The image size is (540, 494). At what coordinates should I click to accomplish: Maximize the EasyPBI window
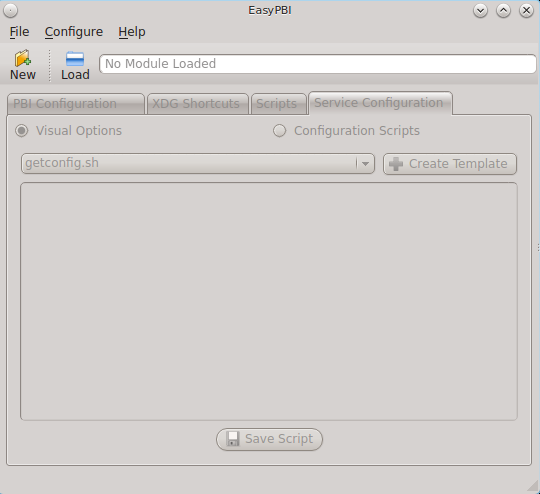coord(503,11)
